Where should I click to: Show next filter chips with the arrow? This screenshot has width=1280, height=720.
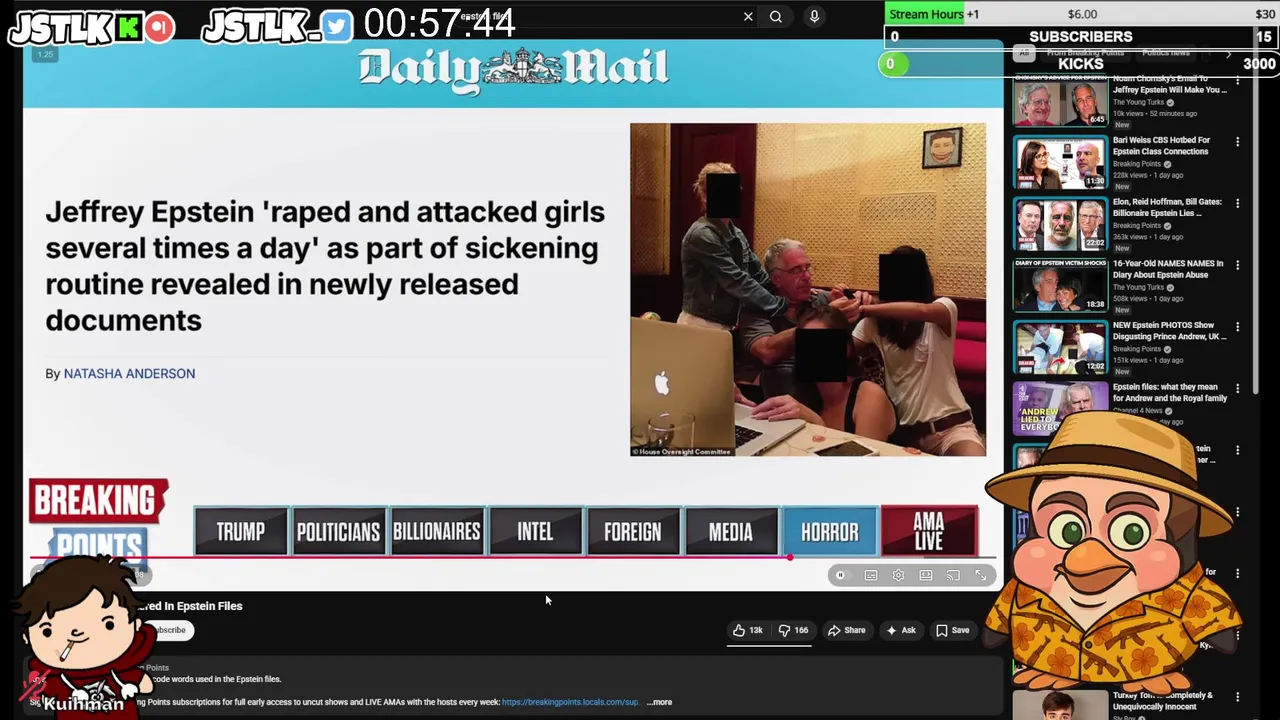[x=1228, y=53]
